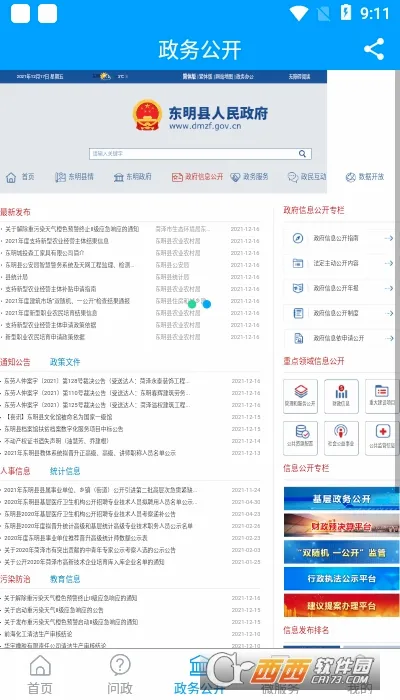Open 支持新型农业经营主体补贴申请指南 article
The width and height of the screenshot is (400, 700).
(50, 289)
